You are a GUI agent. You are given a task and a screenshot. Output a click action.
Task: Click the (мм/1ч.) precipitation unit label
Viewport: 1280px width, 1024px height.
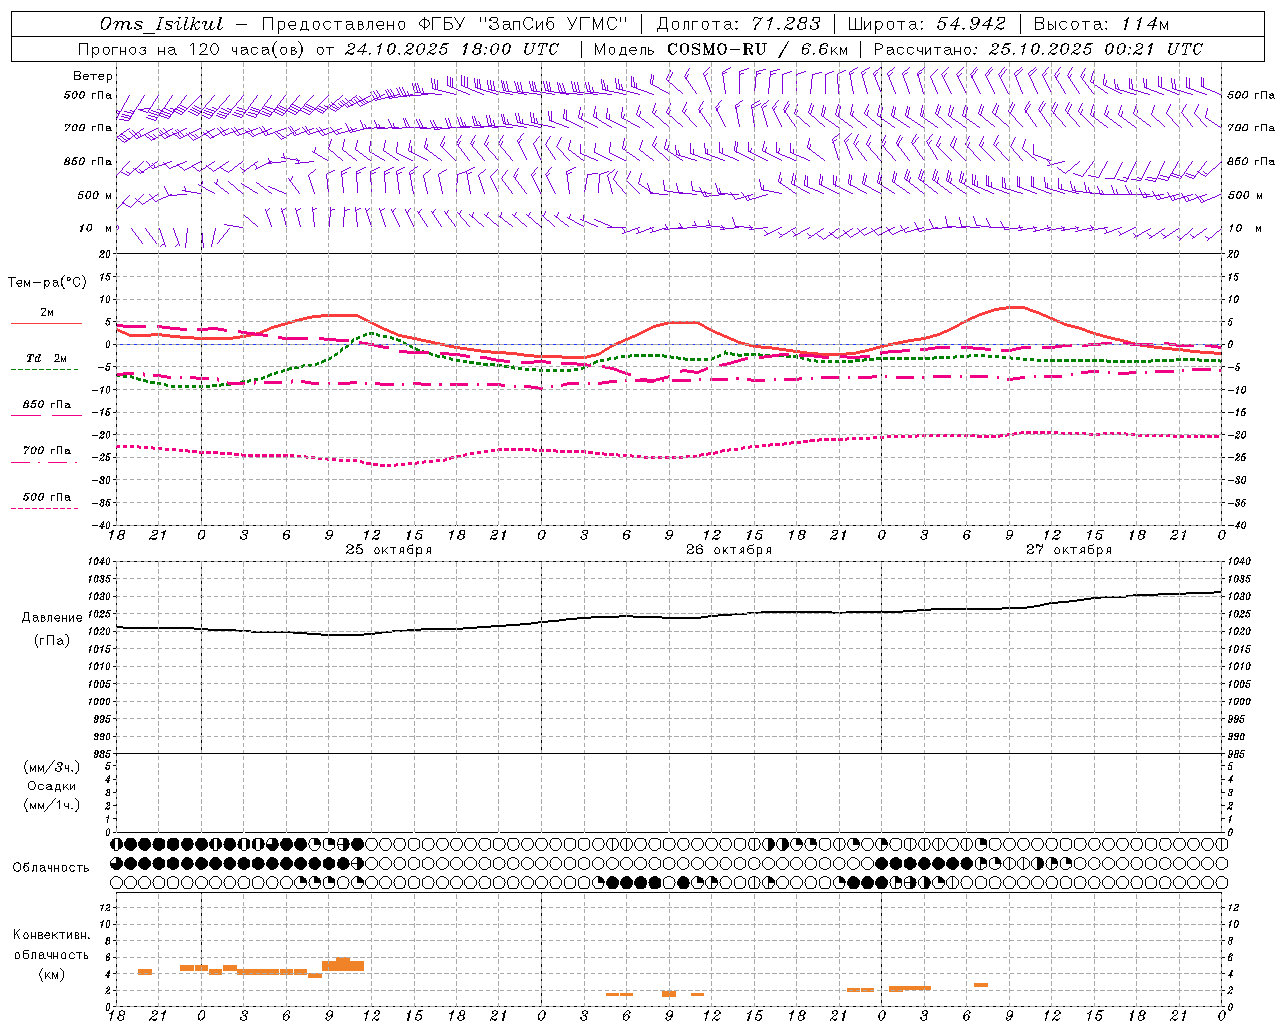(x=52, y=805)
